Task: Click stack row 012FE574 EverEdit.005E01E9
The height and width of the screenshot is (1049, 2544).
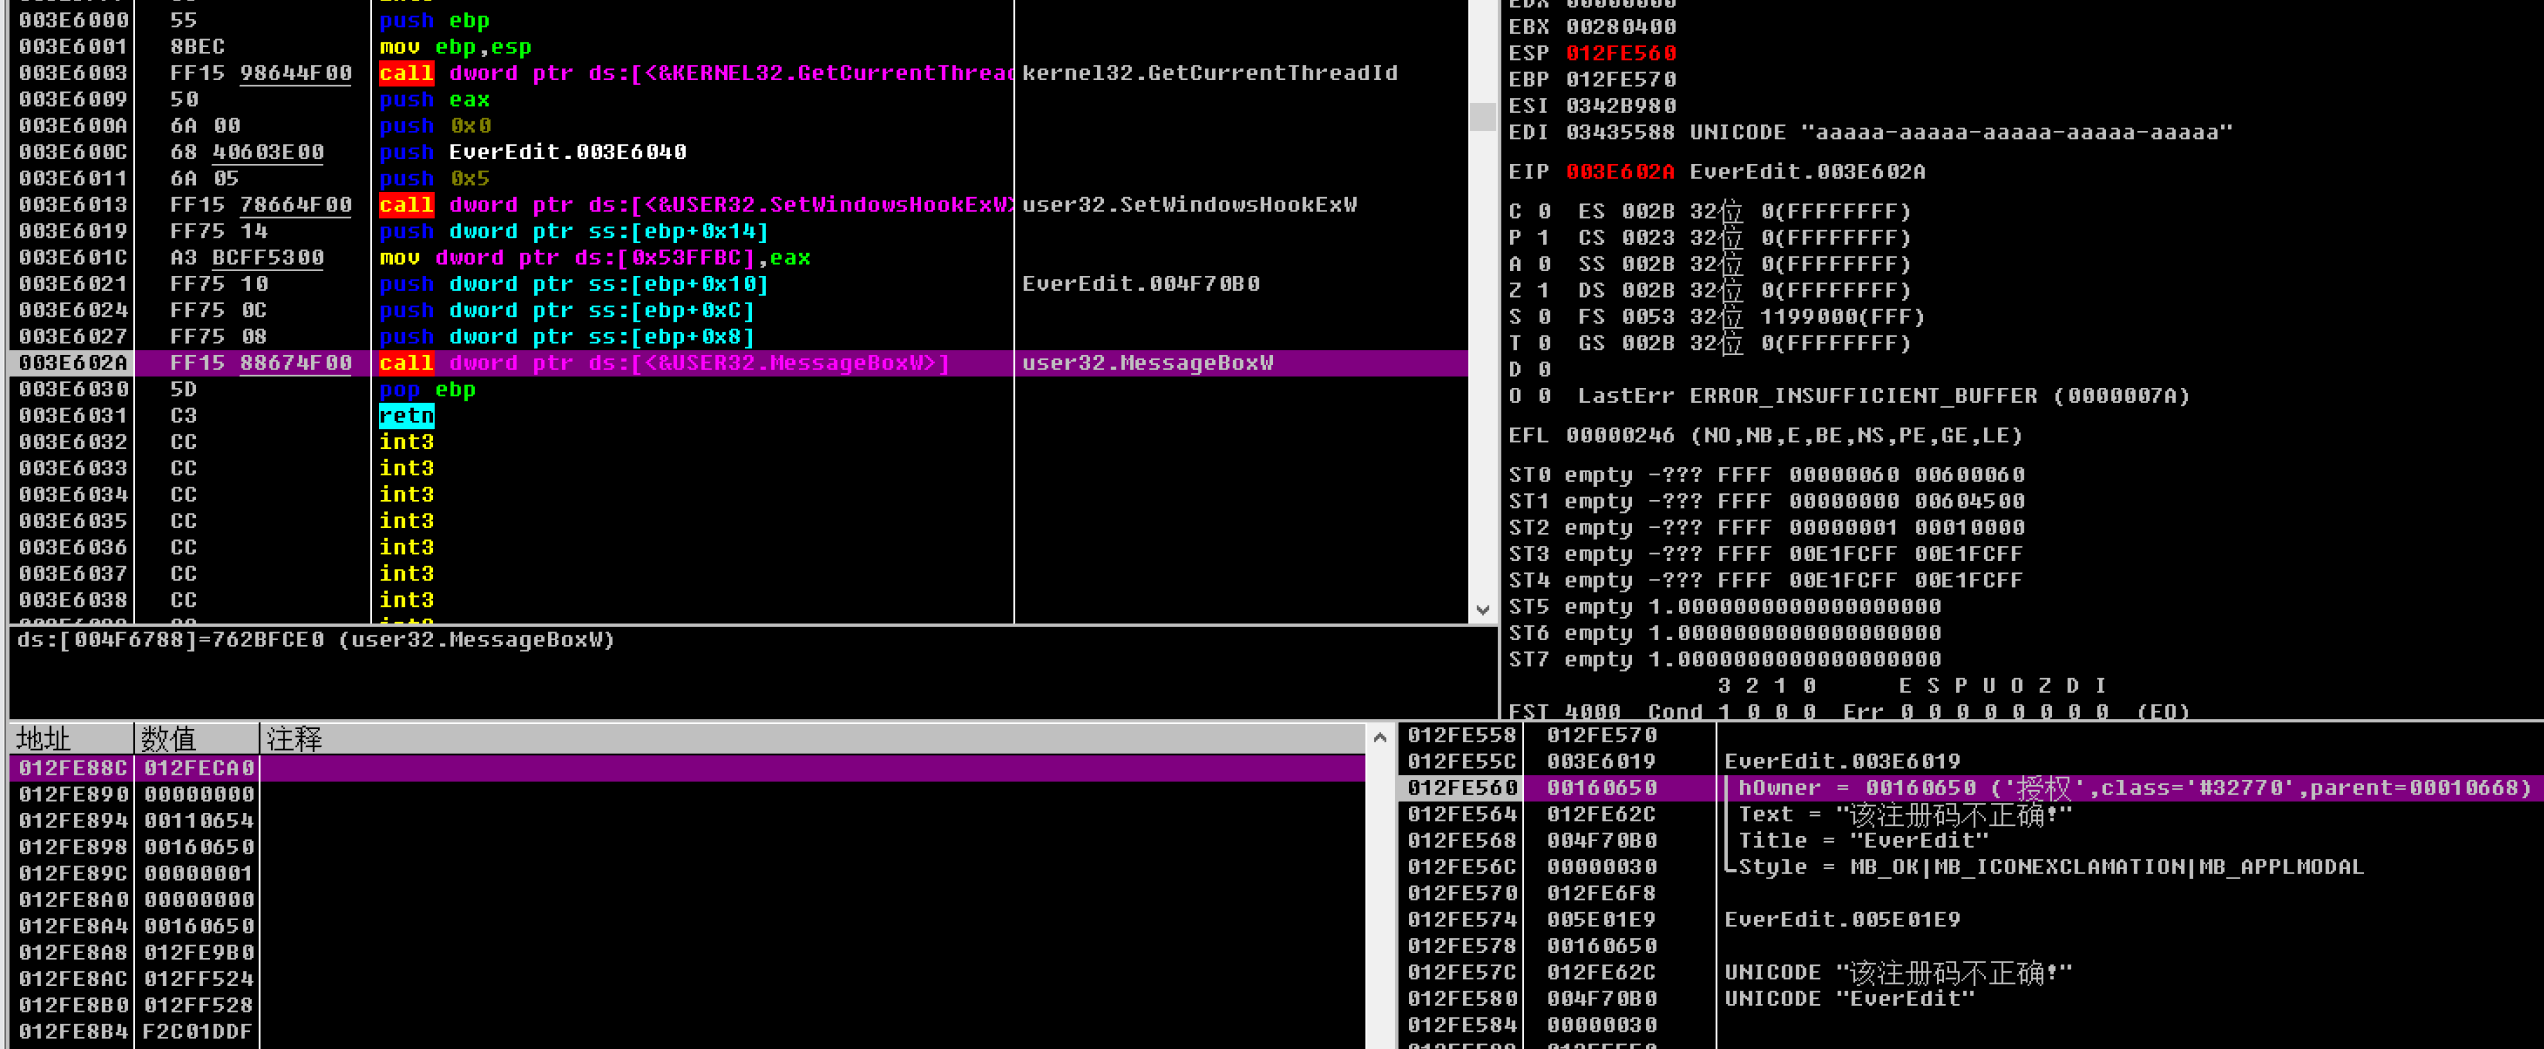Action: coord(1970,920)
